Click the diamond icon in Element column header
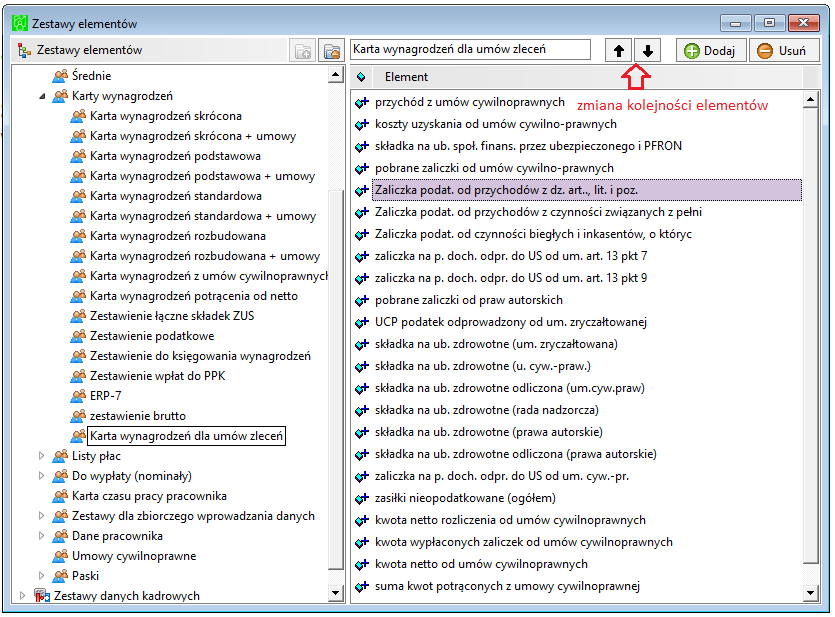 (361, 77)
